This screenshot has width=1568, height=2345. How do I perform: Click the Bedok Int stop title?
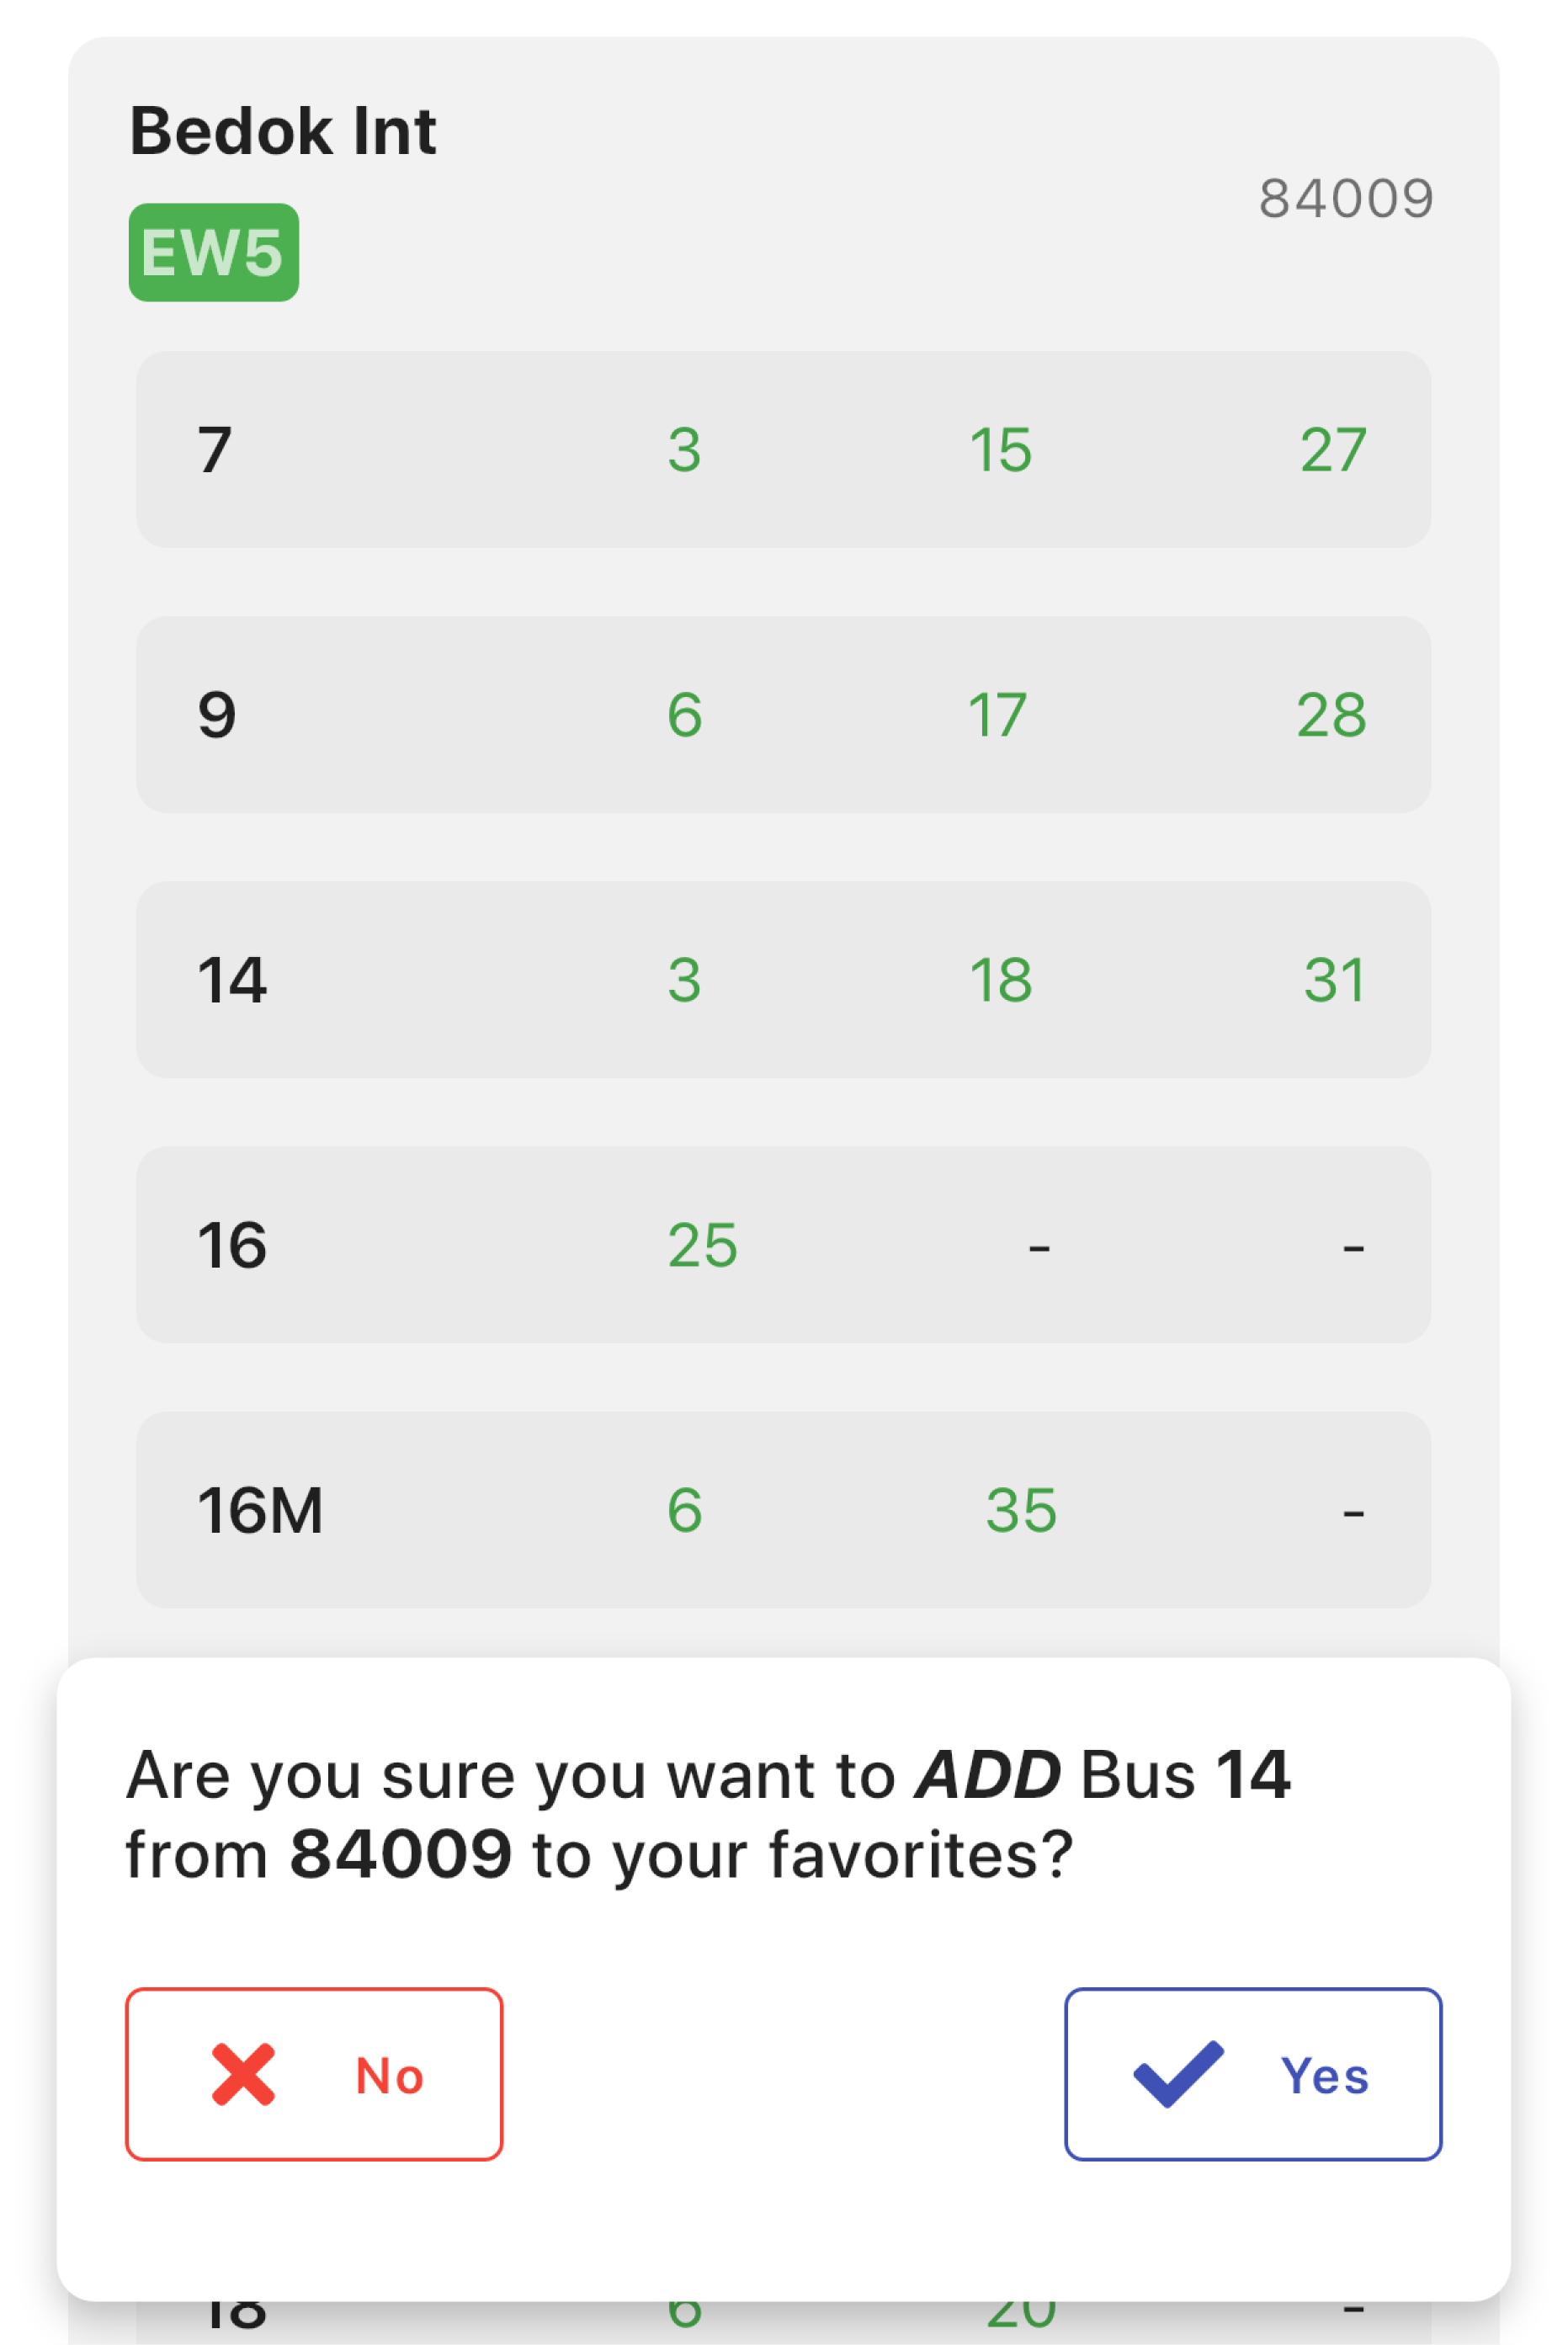[283, 131]
